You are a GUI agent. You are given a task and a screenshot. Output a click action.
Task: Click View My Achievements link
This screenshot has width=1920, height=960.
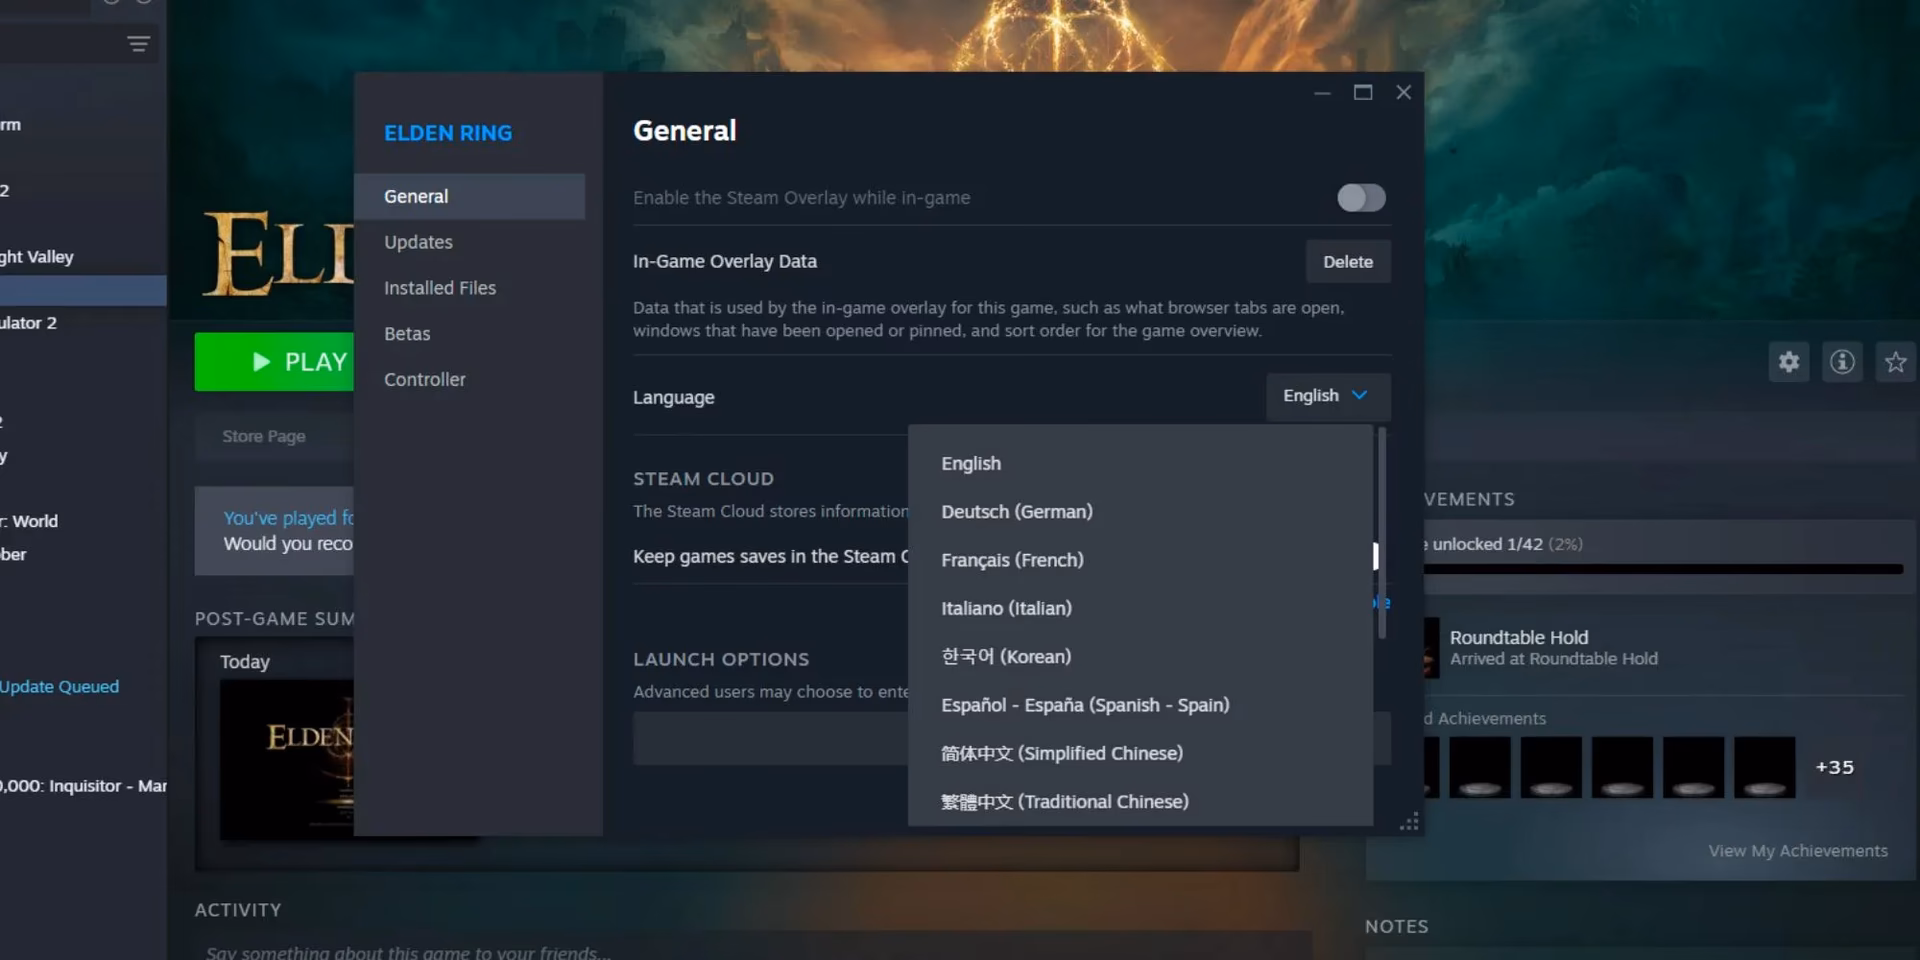coord(1798,851)
